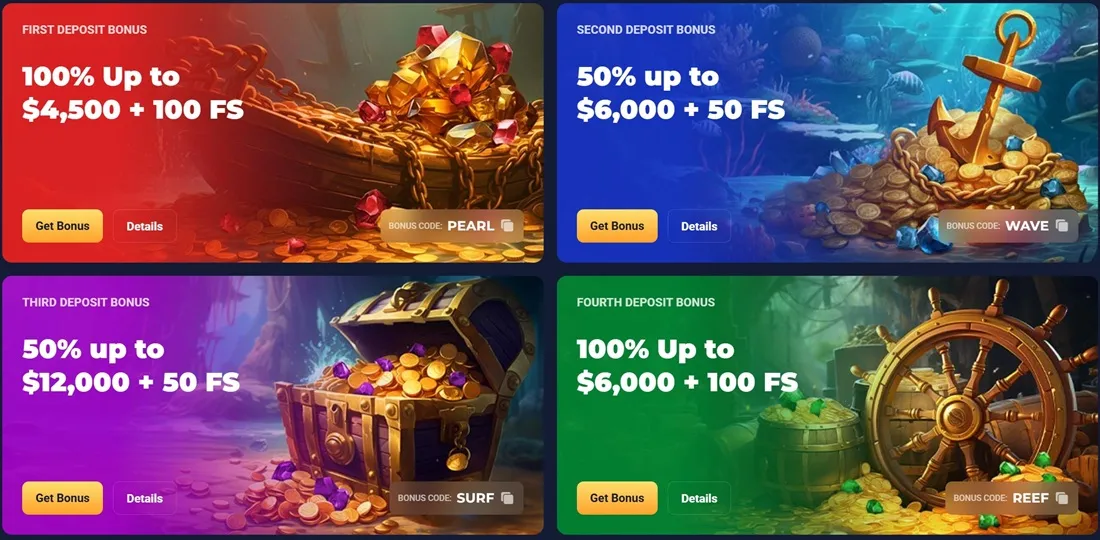View Details of fourth deposit bonus
Image resolution: width=1100 pixels, height=540 pixels.
click(699, 498)
